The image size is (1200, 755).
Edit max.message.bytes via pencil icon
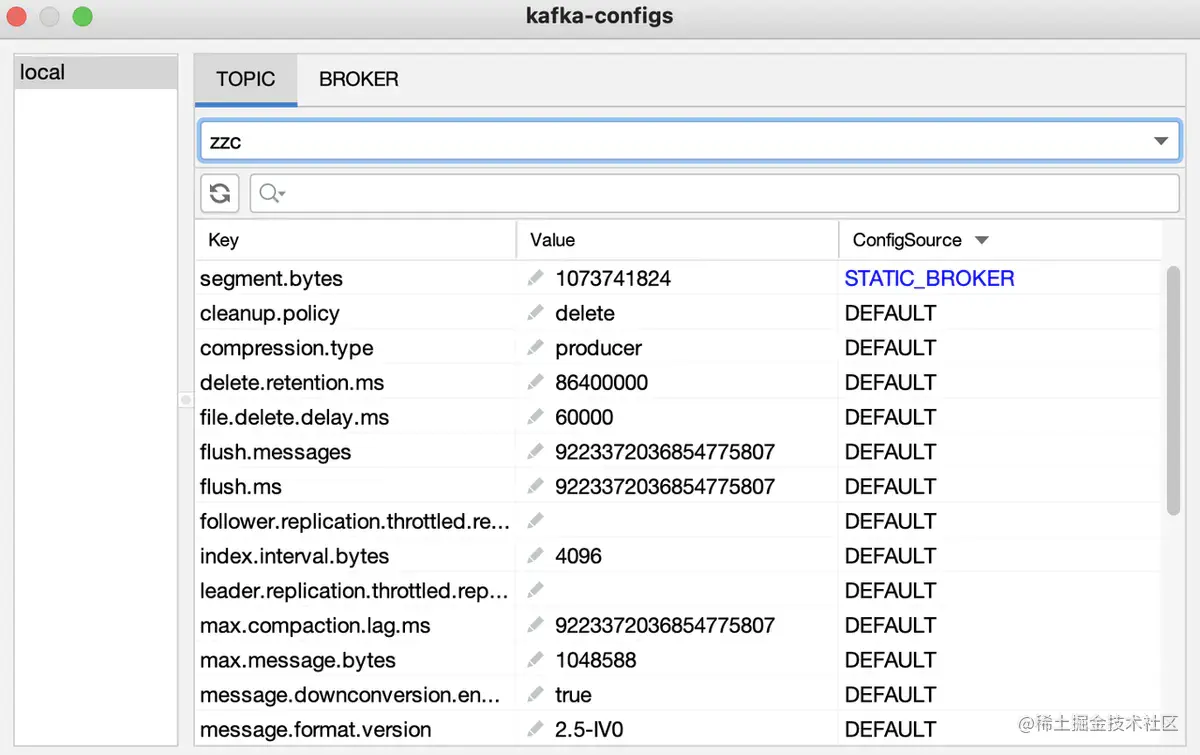coord(536,660)
